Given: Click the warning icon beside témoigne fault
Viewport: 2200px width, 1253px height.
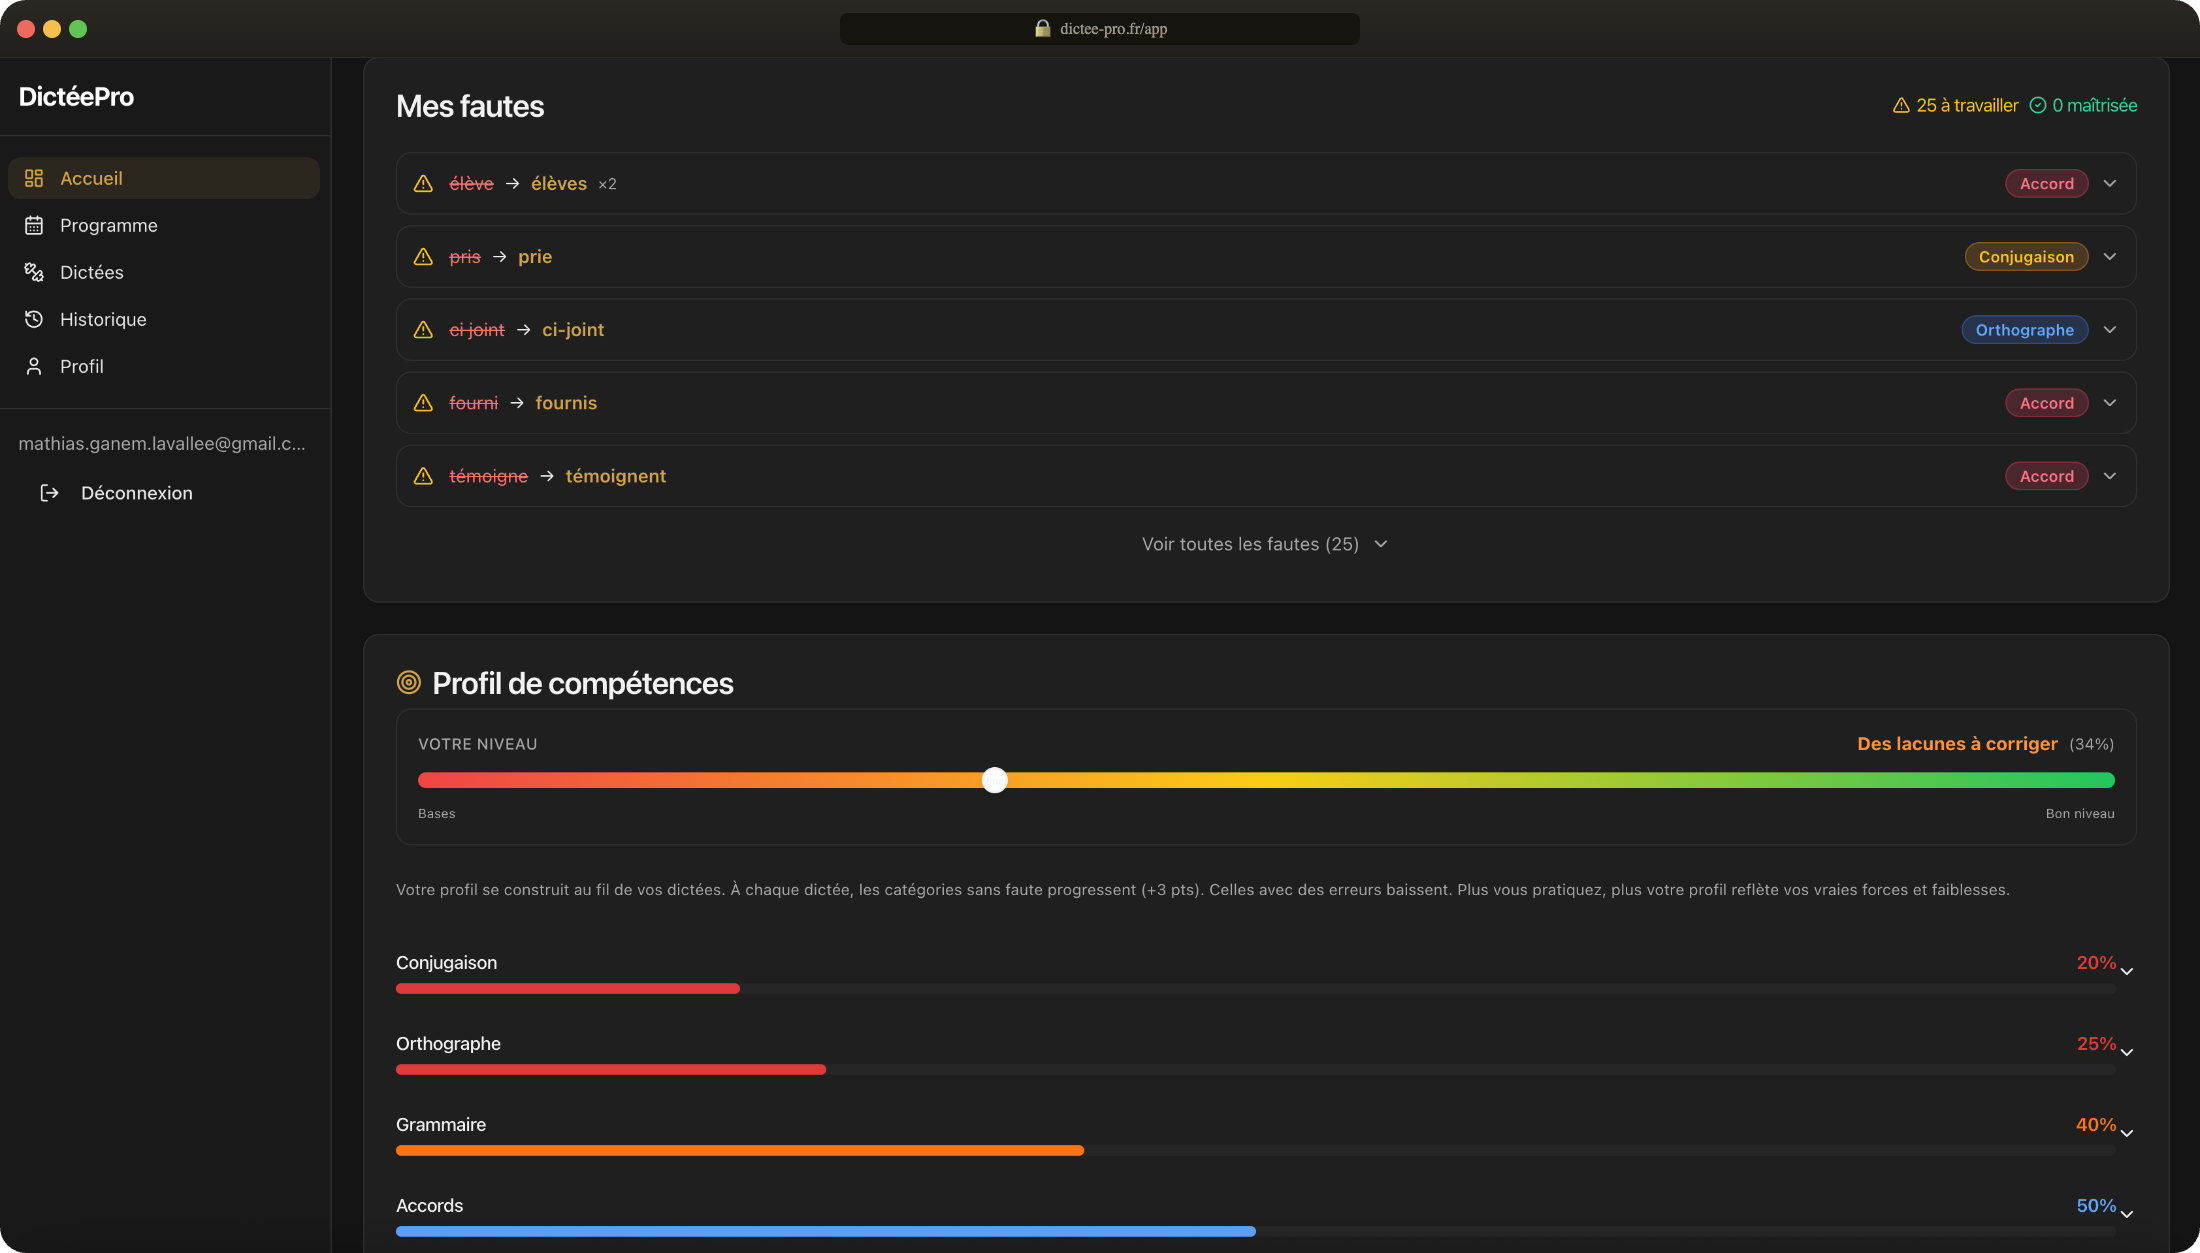Looking at the screenshot, I should [423, 476].
